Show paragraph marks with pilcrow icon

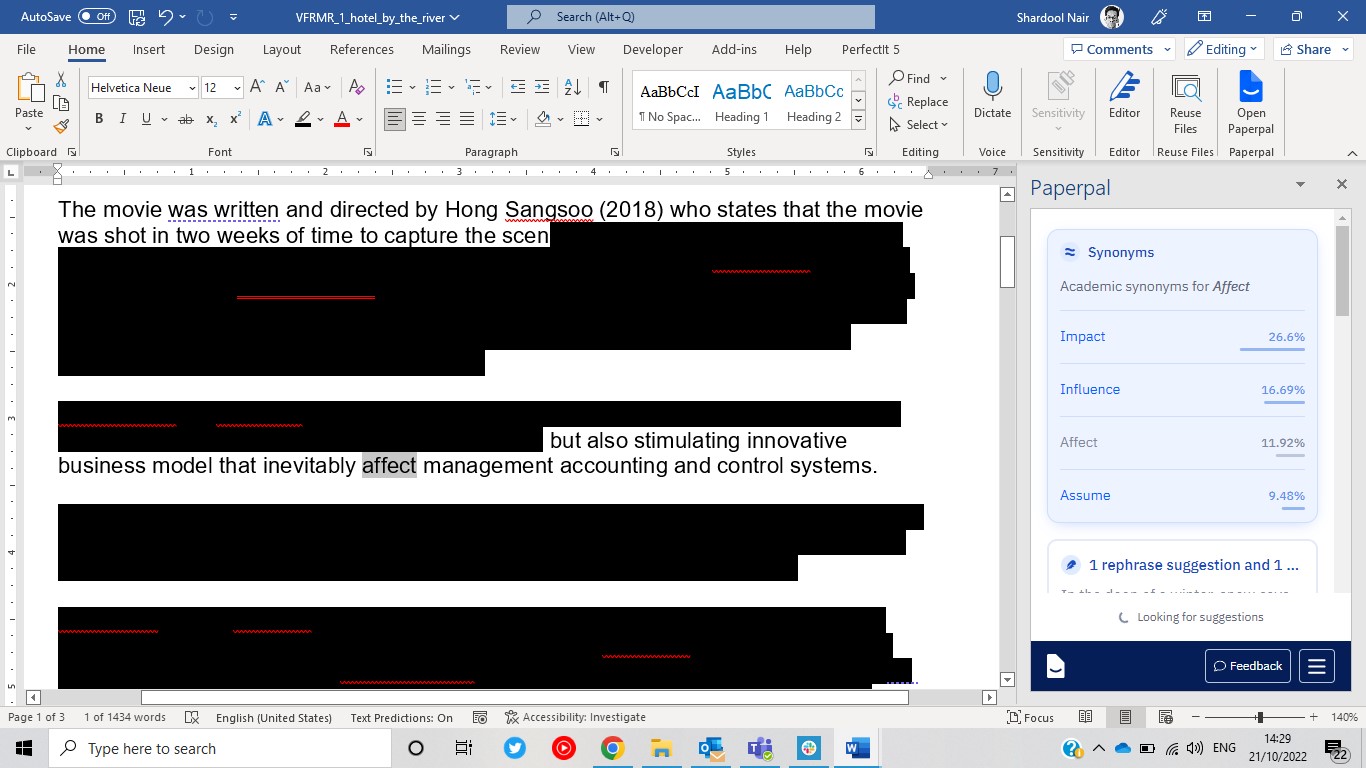(603, 87)
